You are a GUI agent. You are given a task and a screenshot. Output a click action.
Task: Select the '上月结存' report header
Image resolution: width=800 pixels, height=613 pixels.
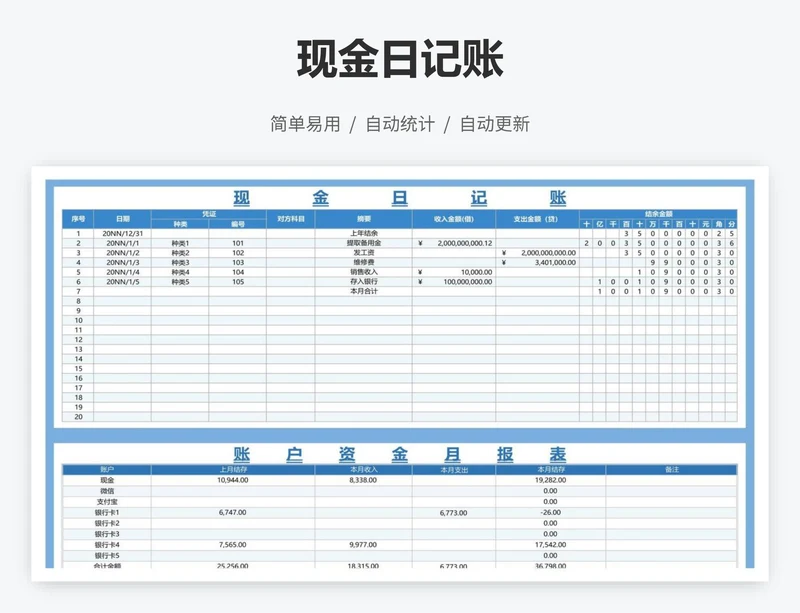pyautogui.click(x=233, y=470)
